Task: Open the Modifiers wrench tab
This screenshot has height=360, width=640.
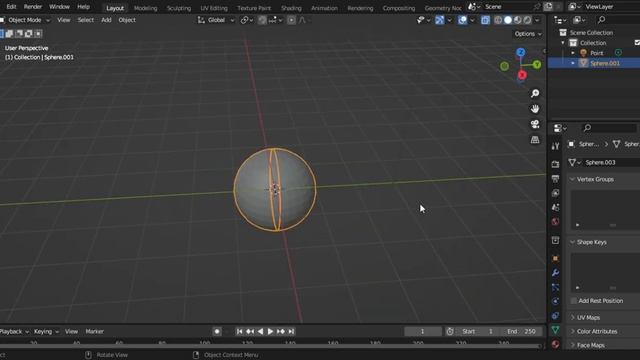Action: [555, 273]
